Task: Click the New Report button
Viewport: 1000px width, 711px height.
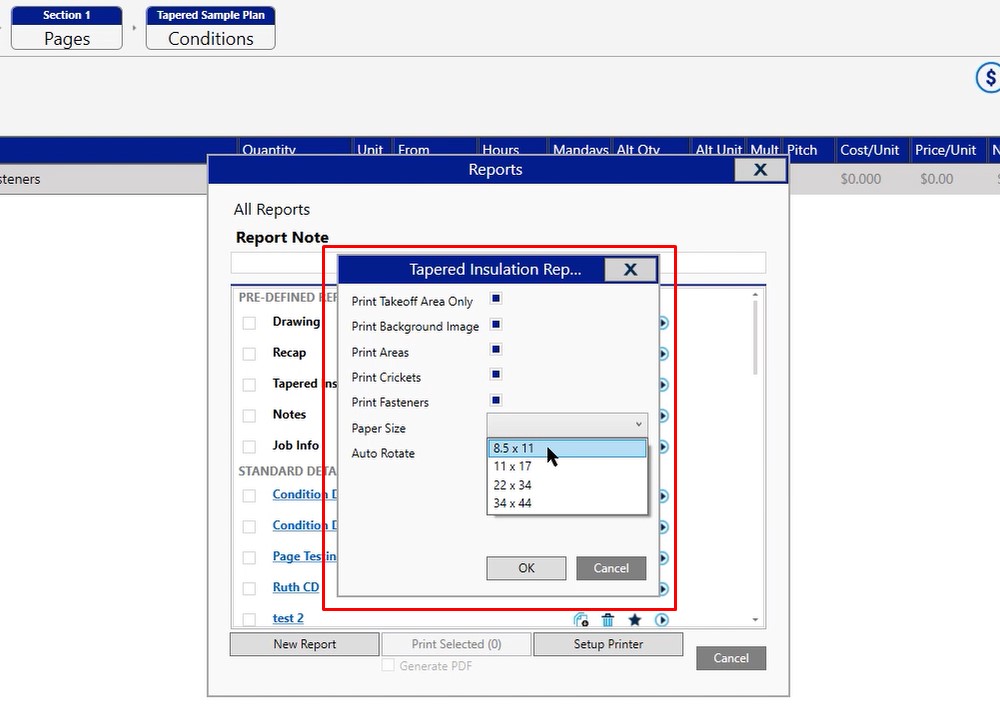Action: (x=304, y=645)
